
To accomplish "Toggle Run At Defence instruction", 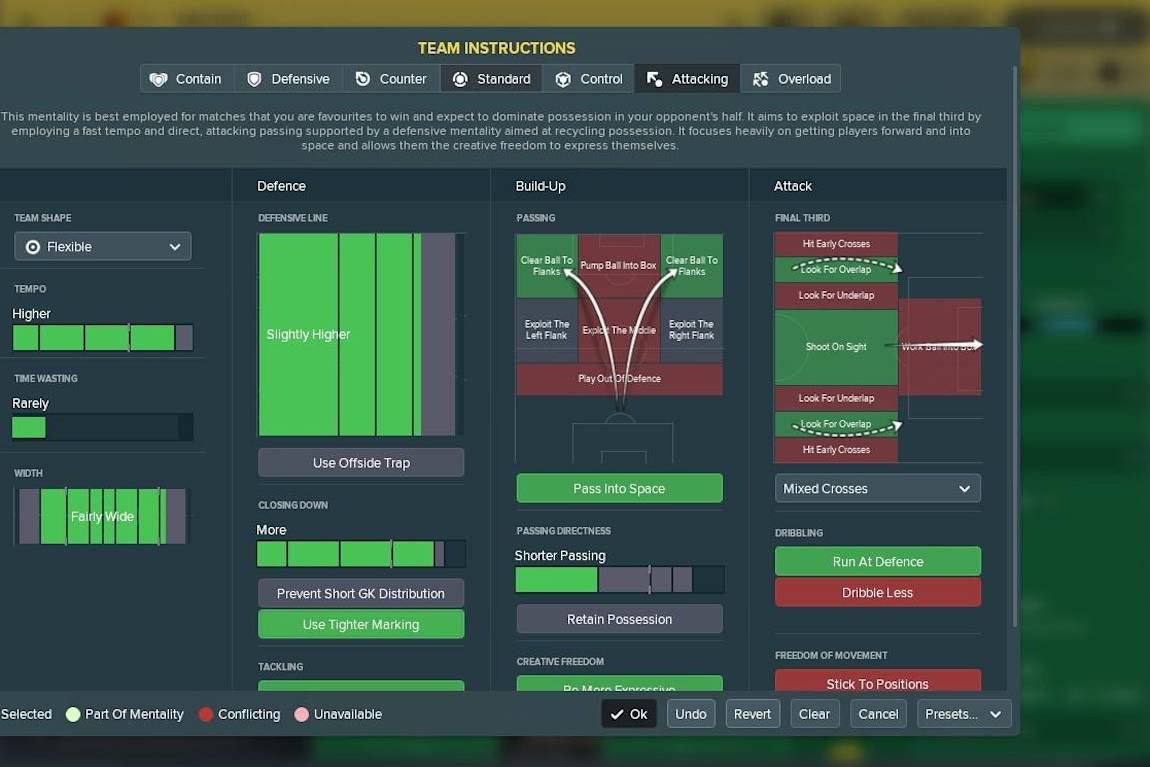I will pyautogui.click(x=878, y=562).
